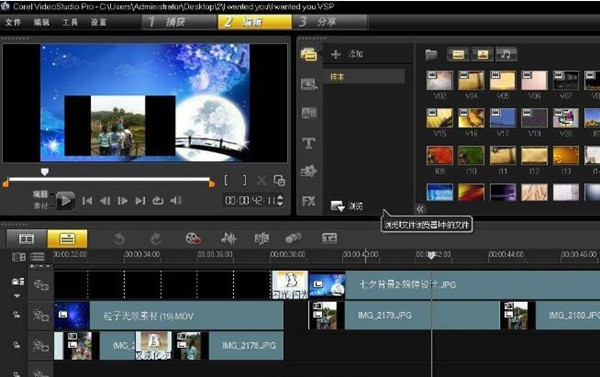Screen dimensions: 600x377
Task: Click the 浏览 (browse) button
Action: point(347,206)
